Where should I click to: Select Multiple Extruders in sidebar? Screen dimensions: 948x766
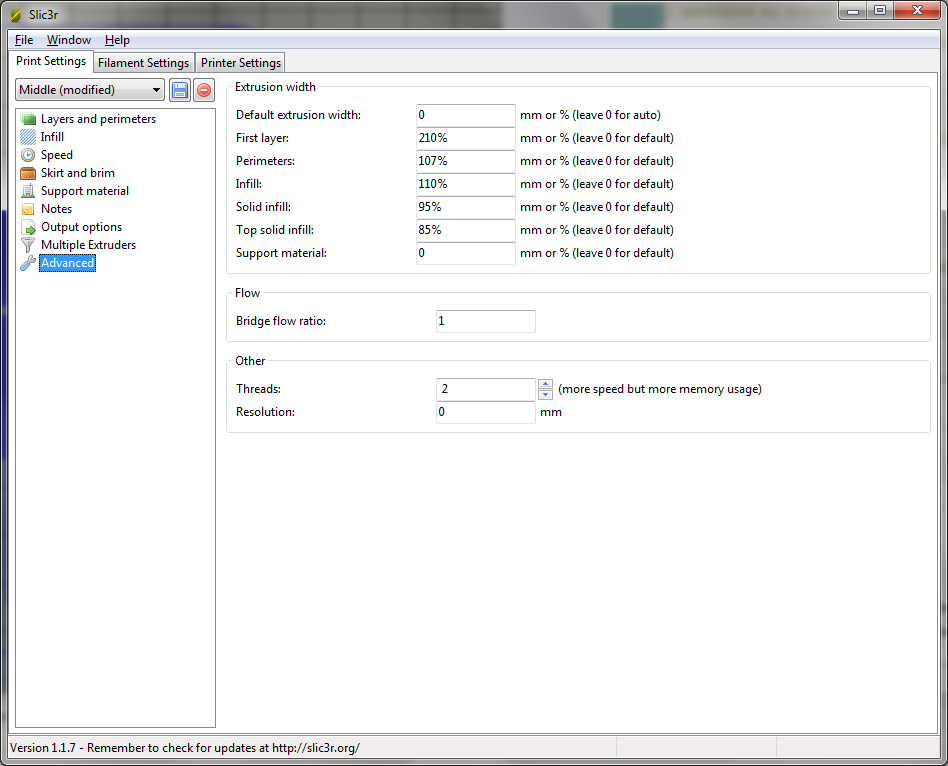88,245
